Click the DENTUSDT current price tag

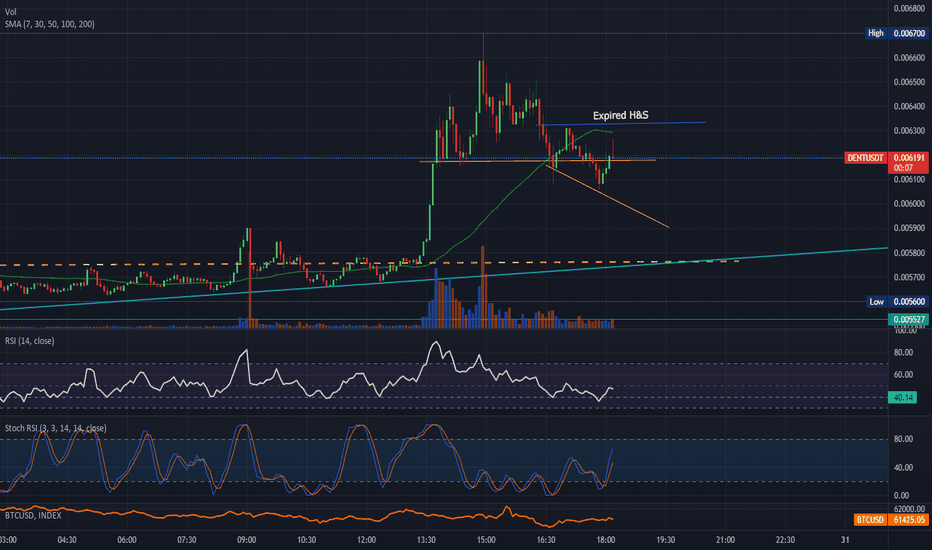coord(886,162)
